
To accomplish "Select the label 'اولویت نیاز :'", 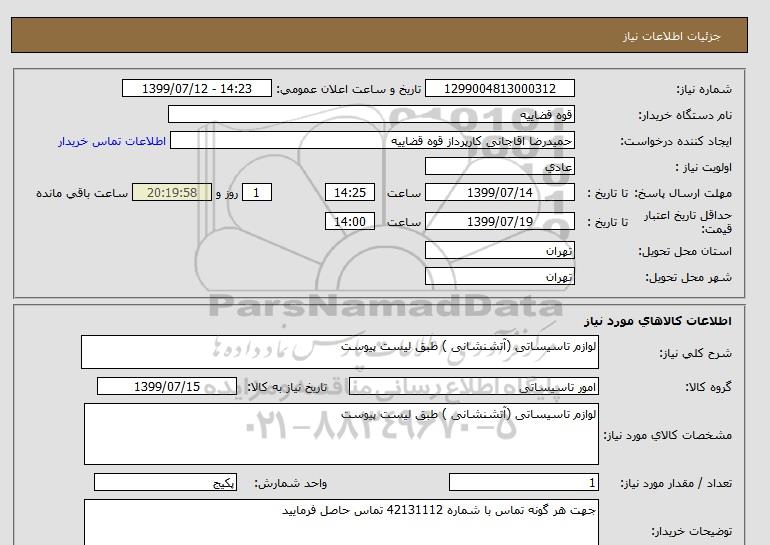I will (703, 167).
